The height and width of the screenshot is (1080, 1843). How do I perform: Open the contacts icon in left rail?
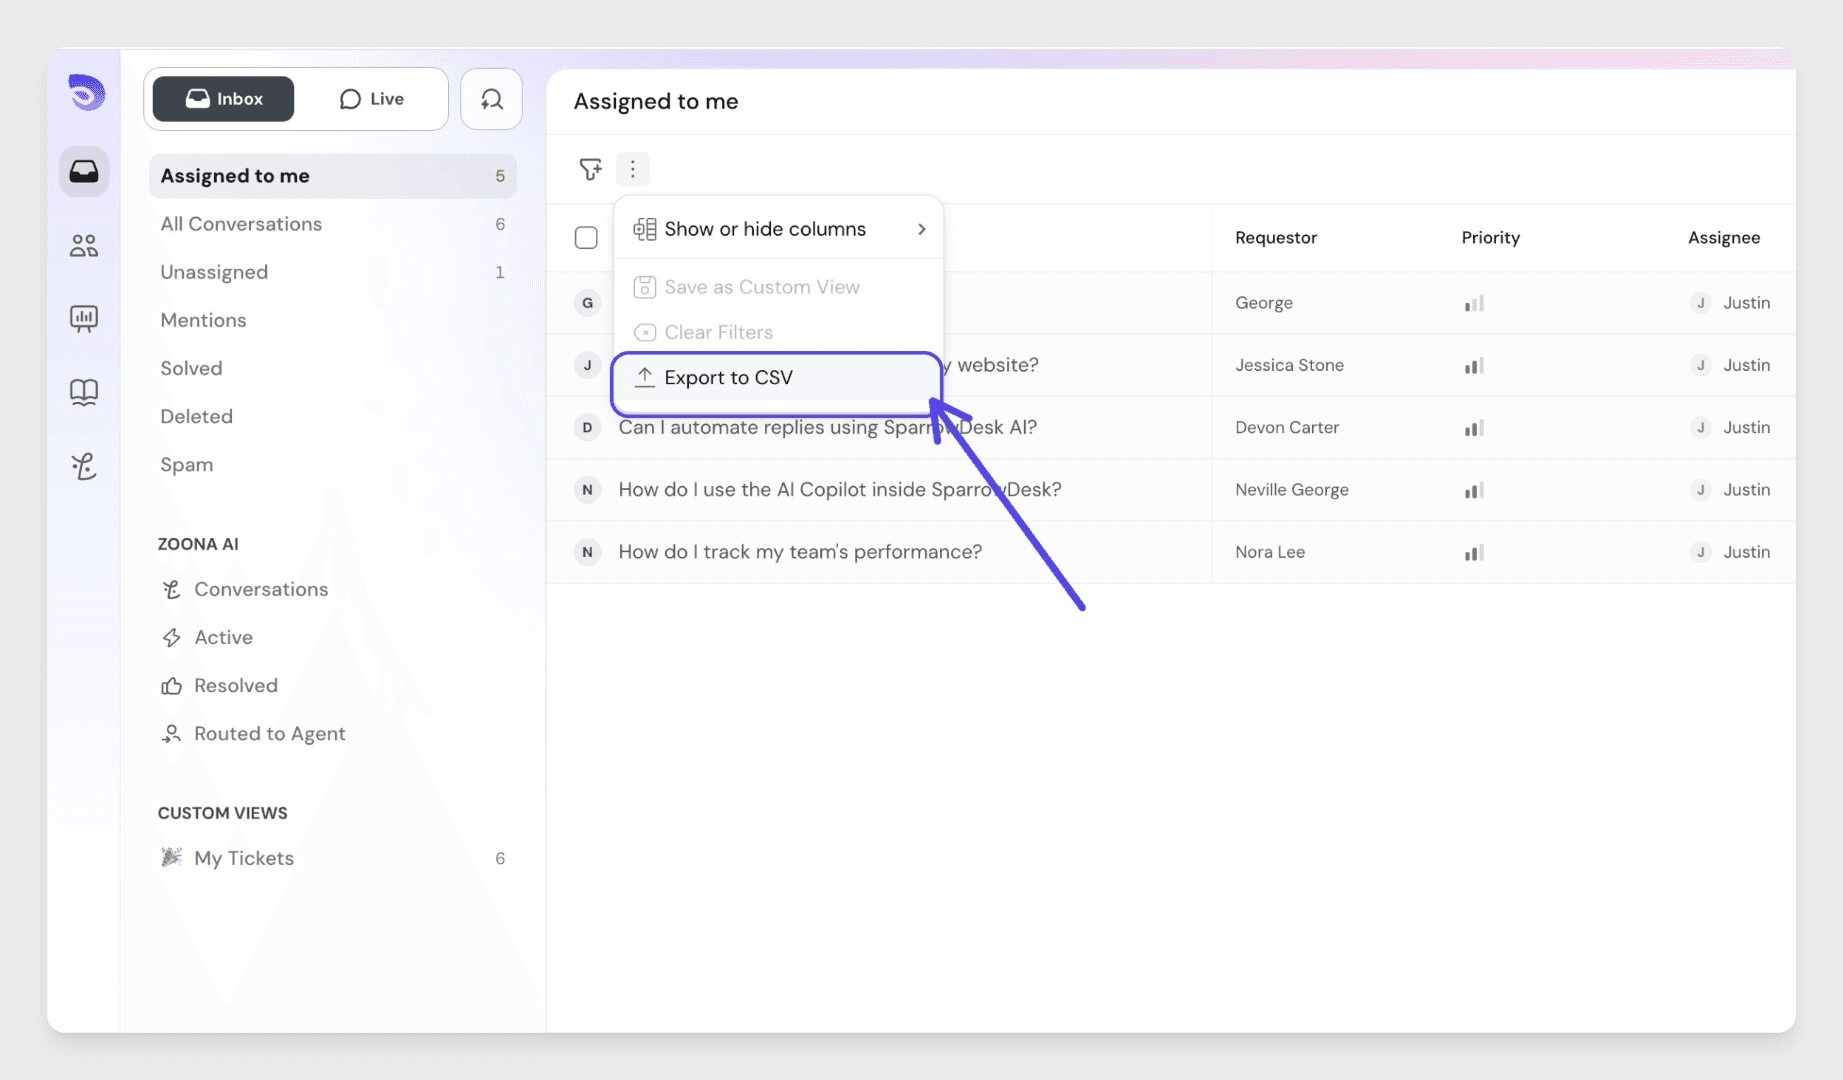click(84, 246)
